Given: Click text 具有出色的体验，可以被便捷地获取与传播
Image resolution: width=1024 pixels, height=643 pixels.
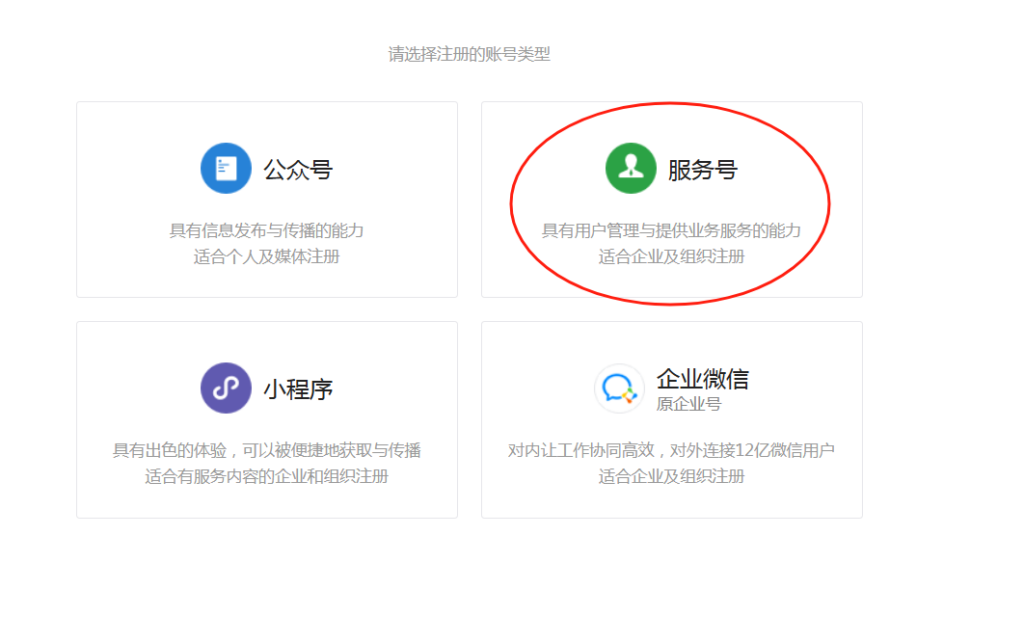Looking at the screenshot, I should click(266, 450).
